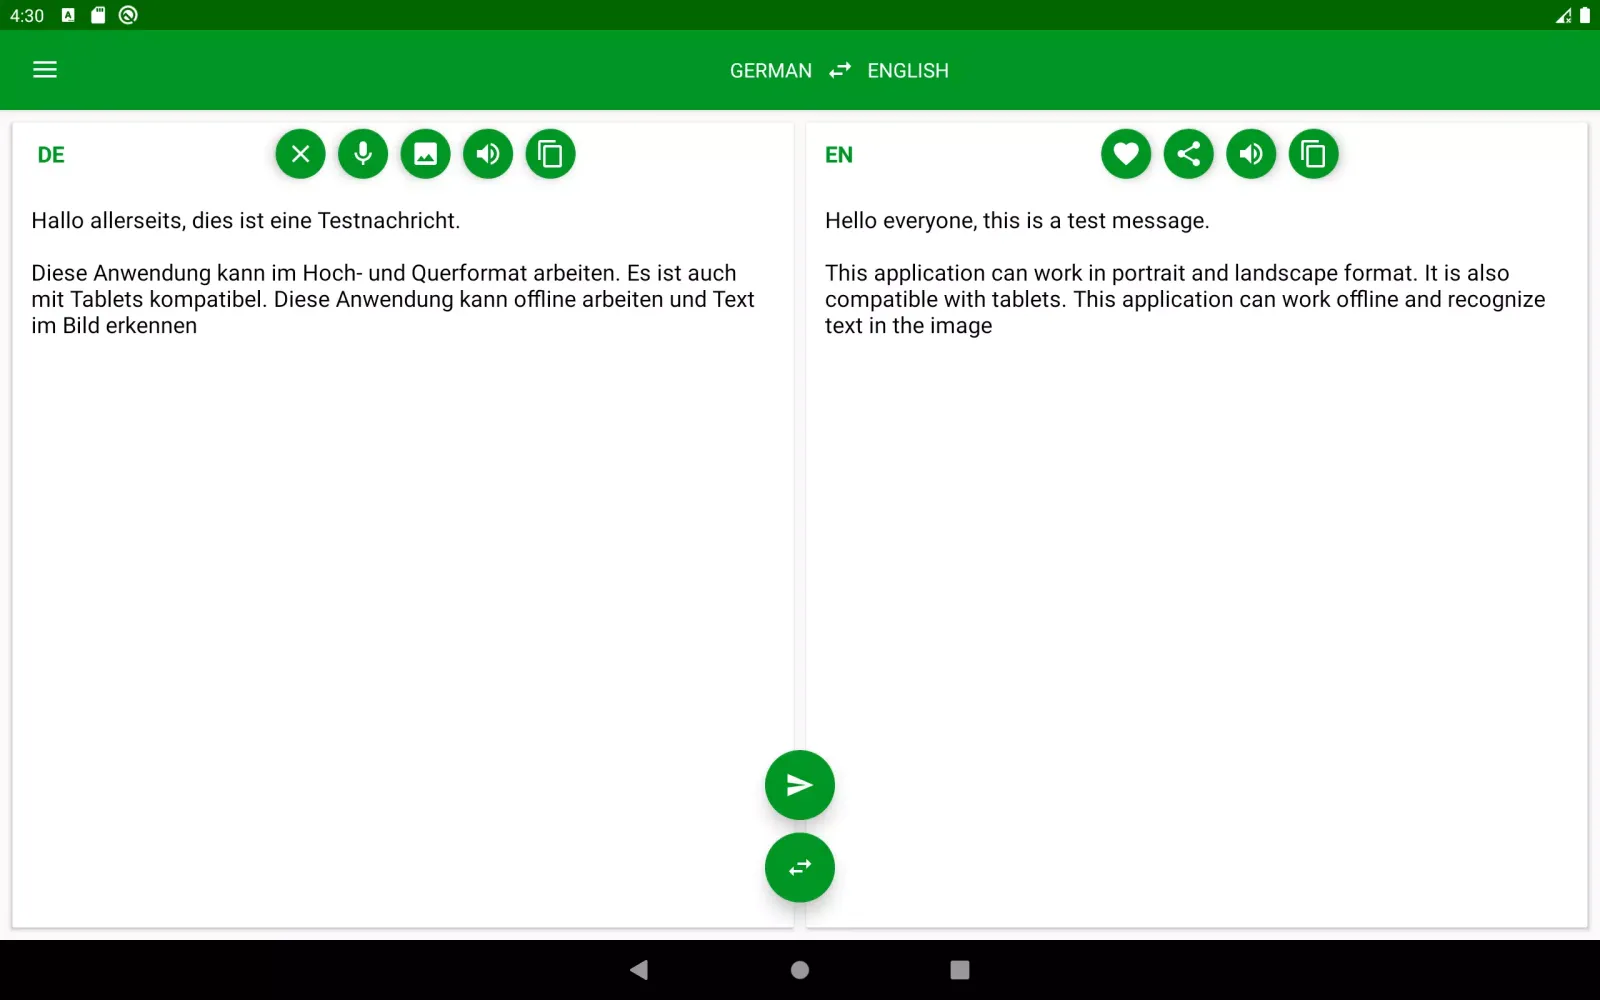Select ENGLISH target language
Image resolution: width=1600 pixels, height=1000 pixels.
908,71
